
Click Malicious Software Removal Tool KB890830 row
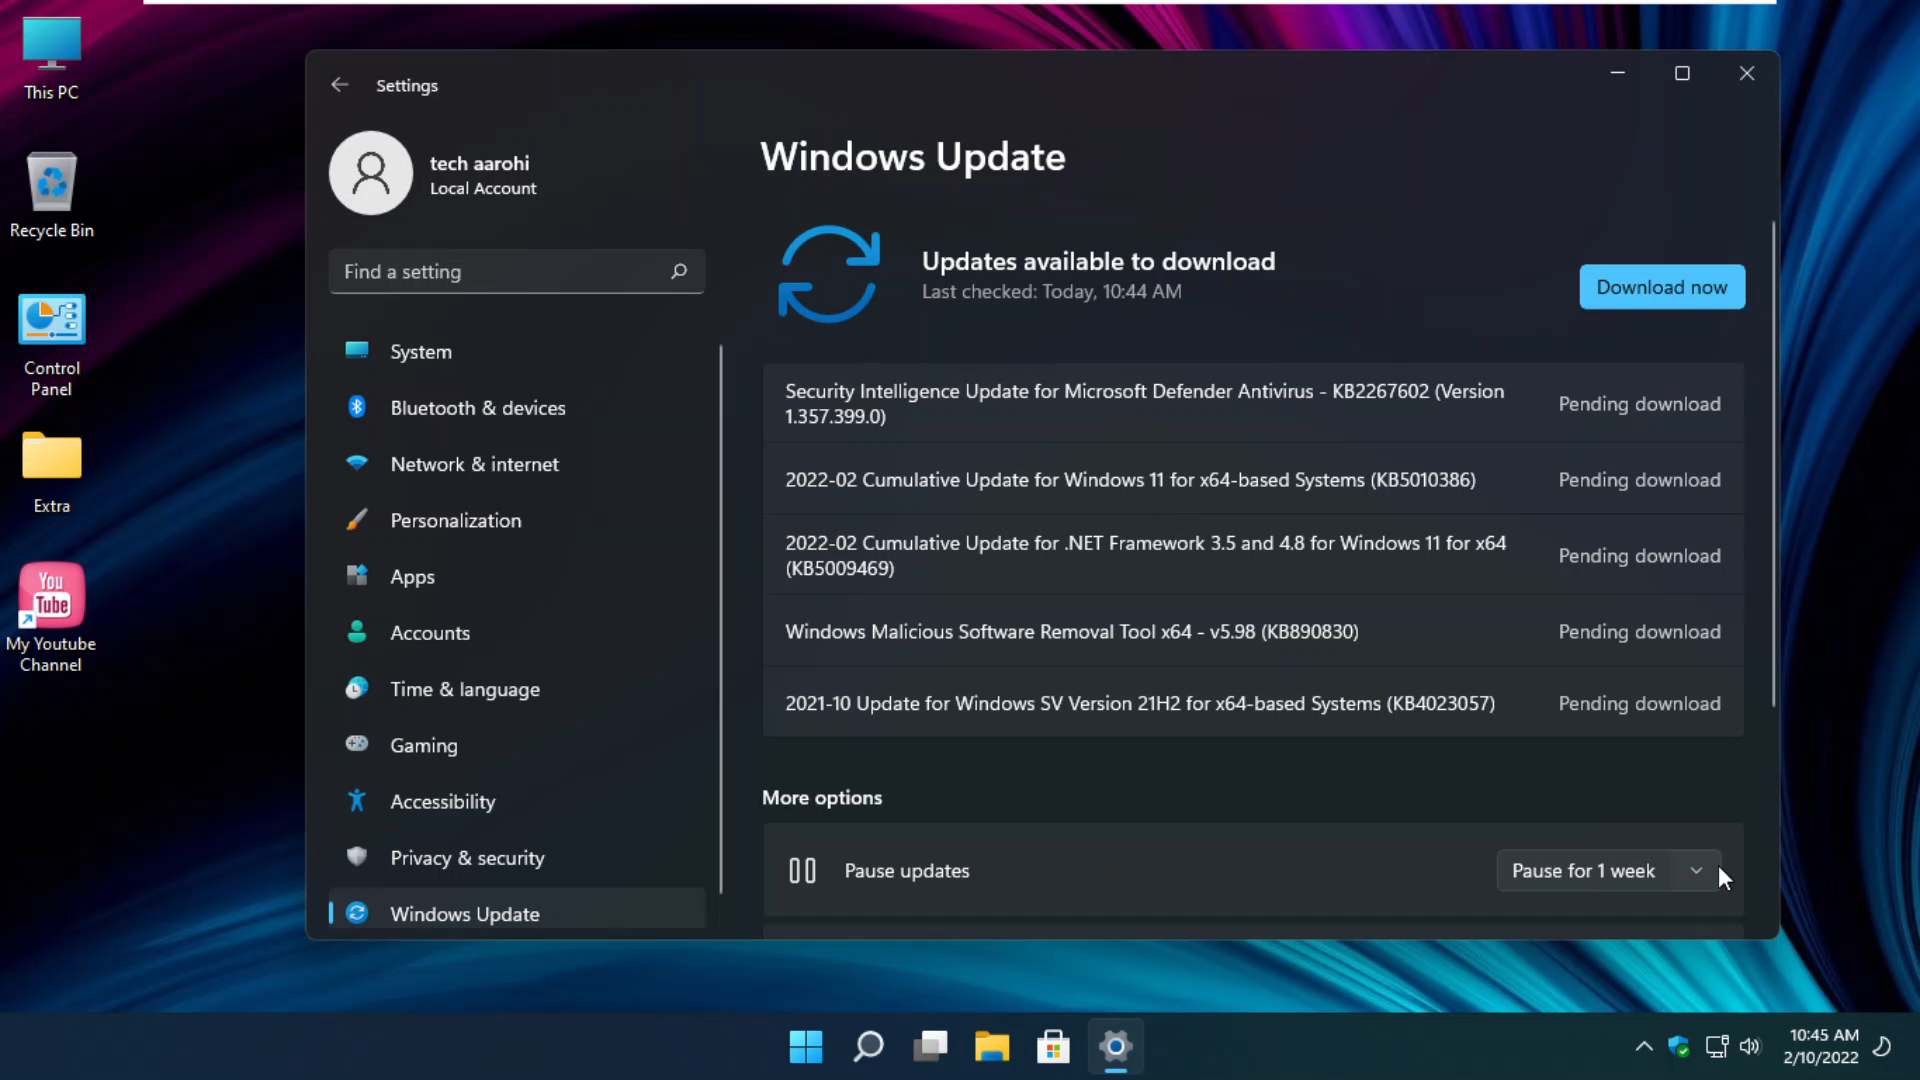[1253, 632]
